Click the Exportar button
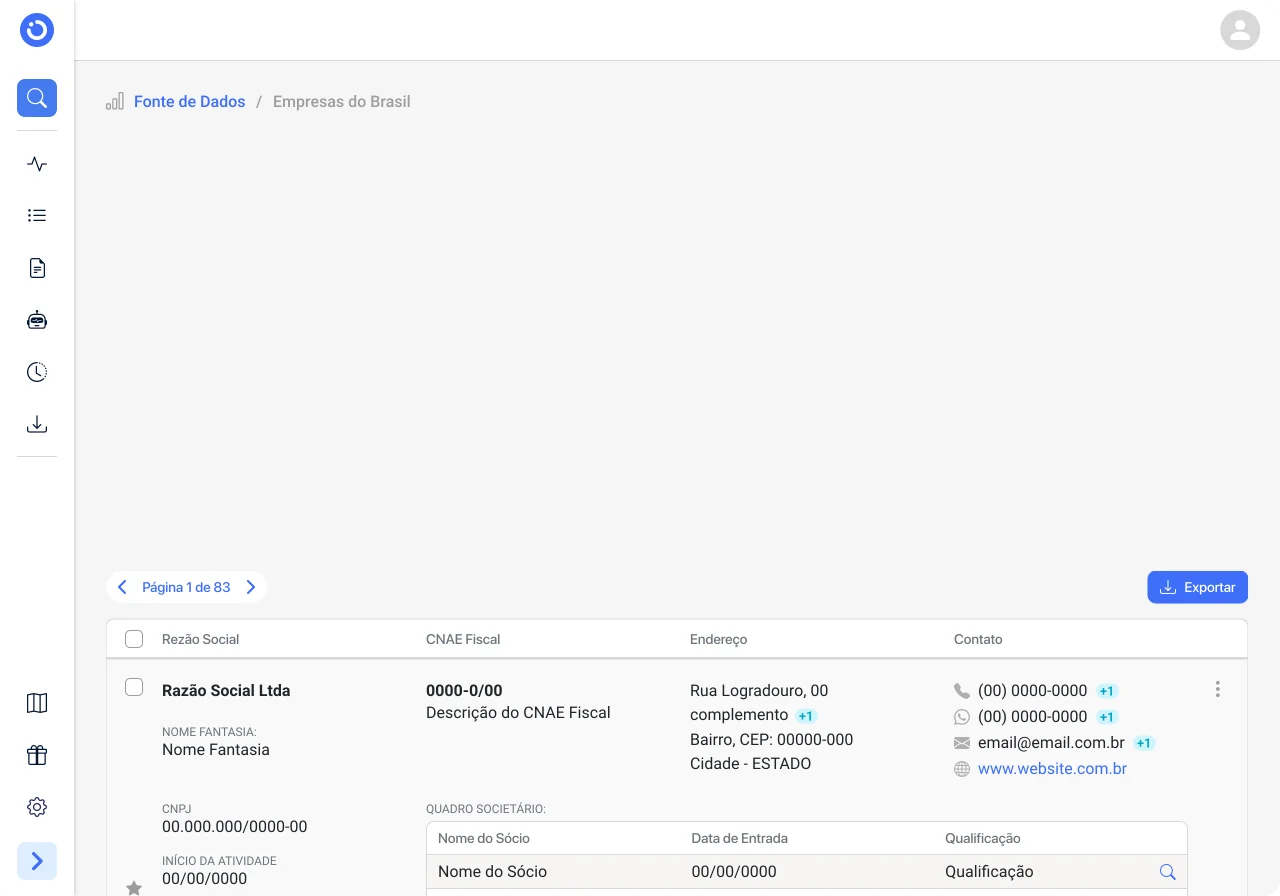Viewport: 1280px width, 896px height. [1197, 587]
